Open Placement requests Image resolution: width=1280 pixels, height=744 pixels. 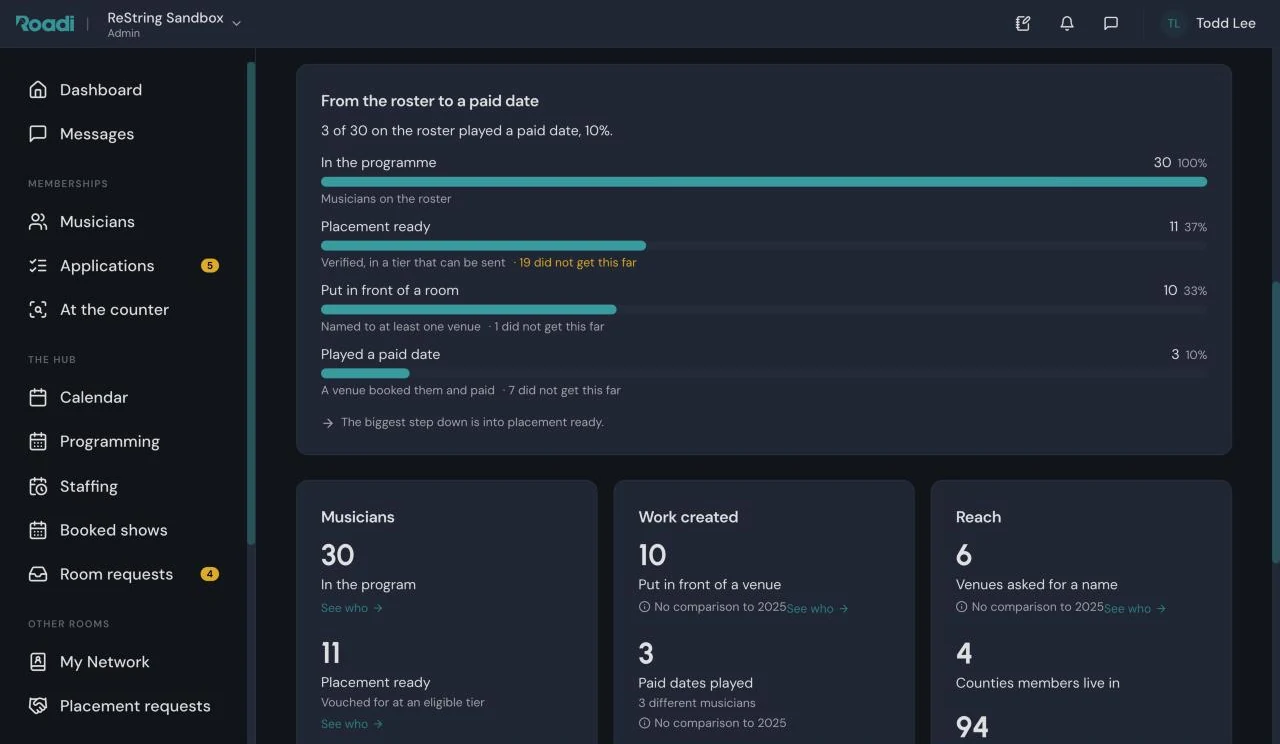point(135,706)
